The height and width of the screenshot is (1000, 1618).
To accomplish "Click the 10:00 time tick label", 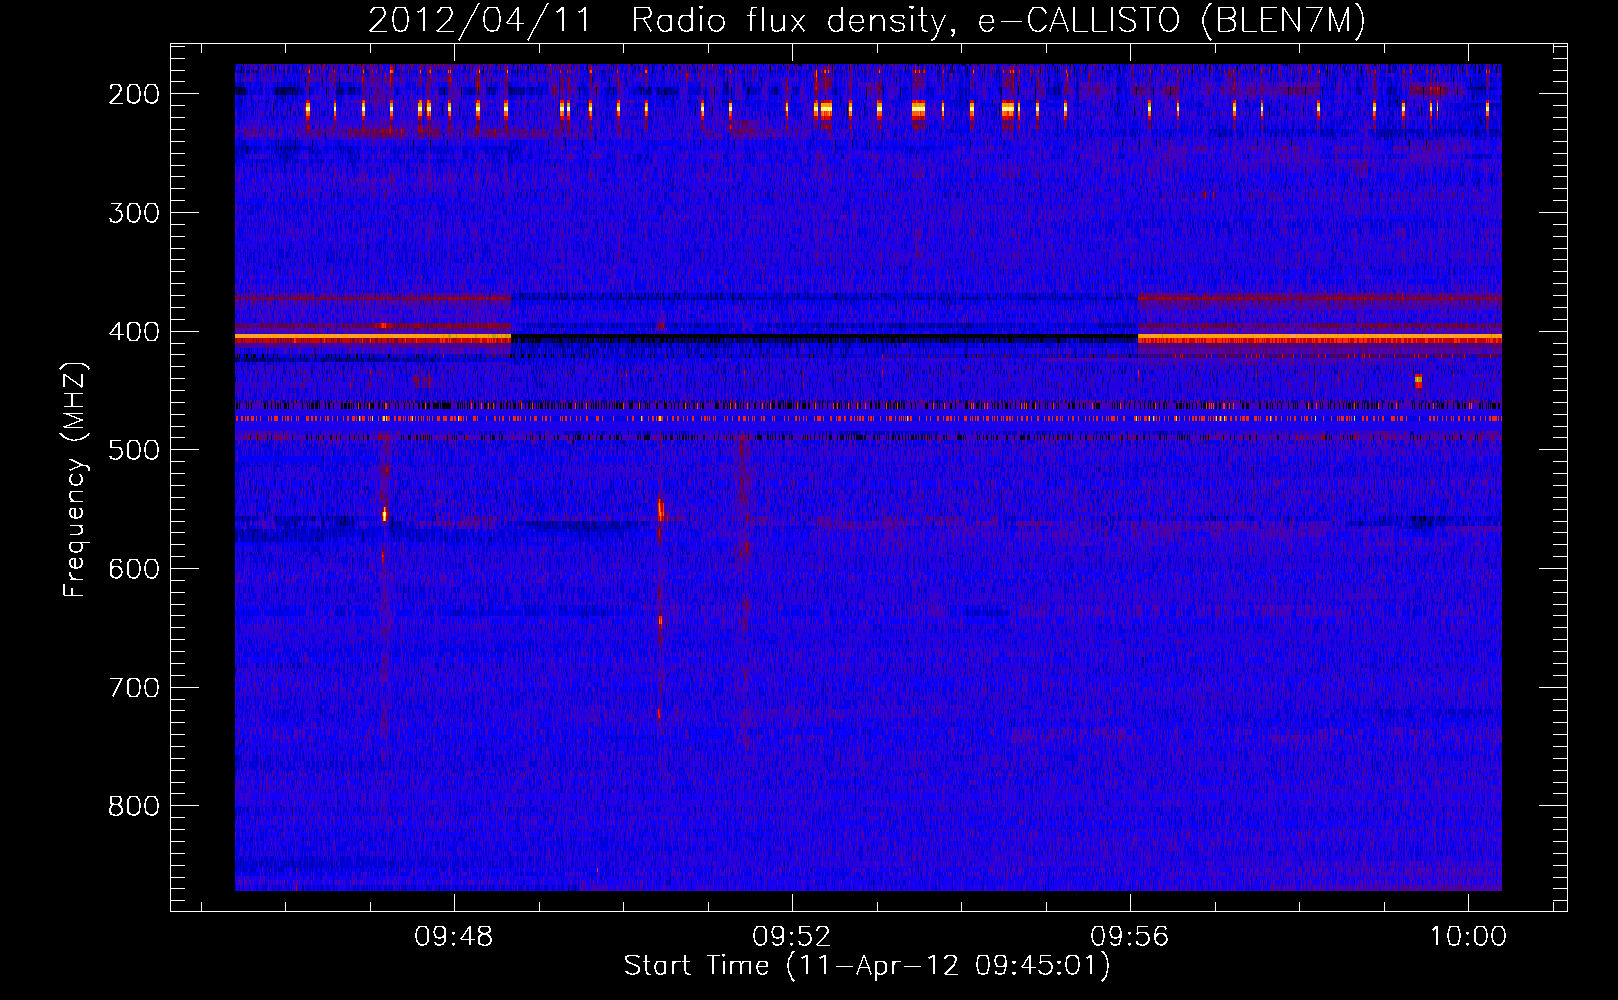I will click(x=1468, y=937).
